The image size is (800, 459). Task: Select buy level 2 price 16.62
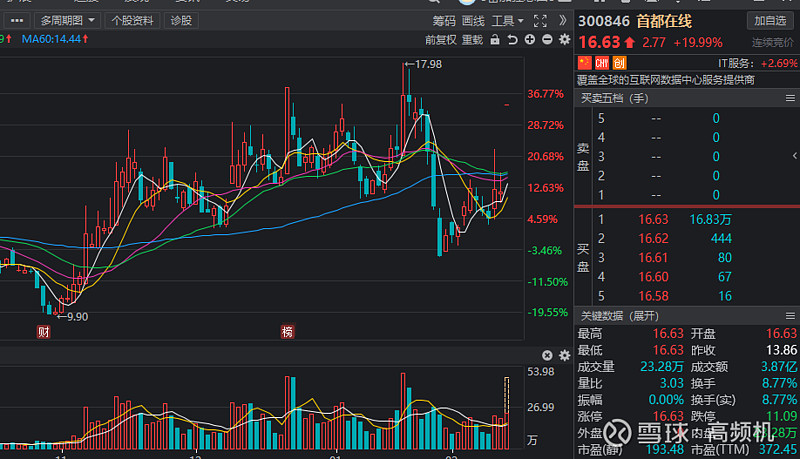click(653, 238)
